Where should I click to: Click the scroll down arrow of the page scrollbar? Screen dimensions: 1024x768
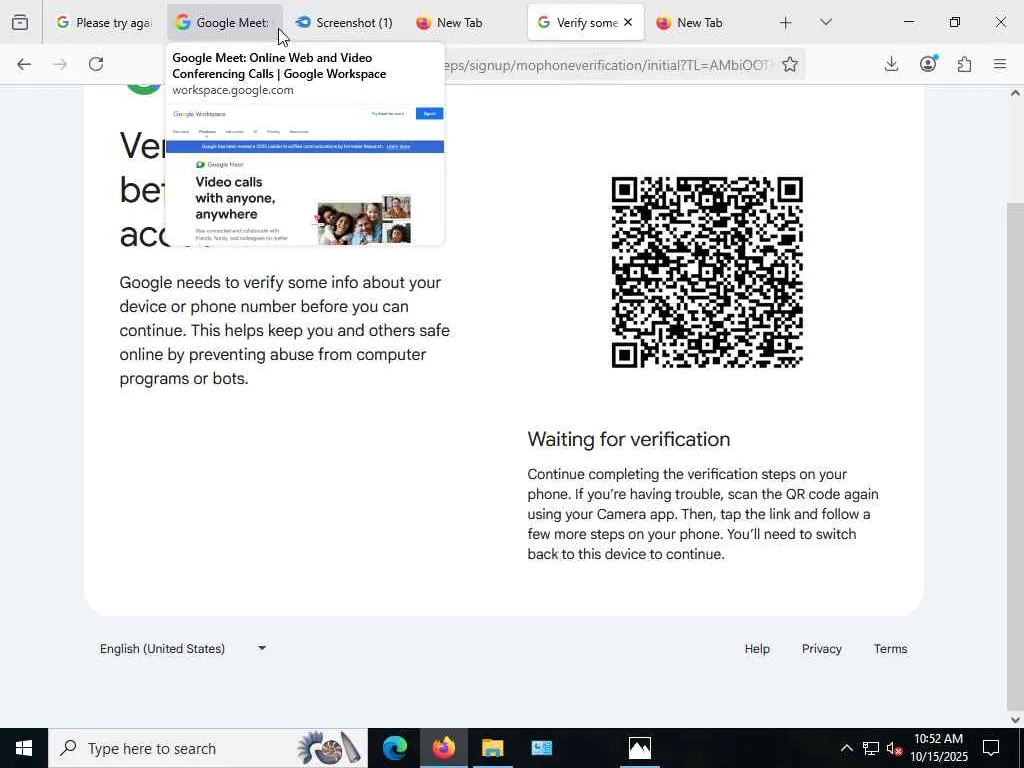[x=1015, y=720]
